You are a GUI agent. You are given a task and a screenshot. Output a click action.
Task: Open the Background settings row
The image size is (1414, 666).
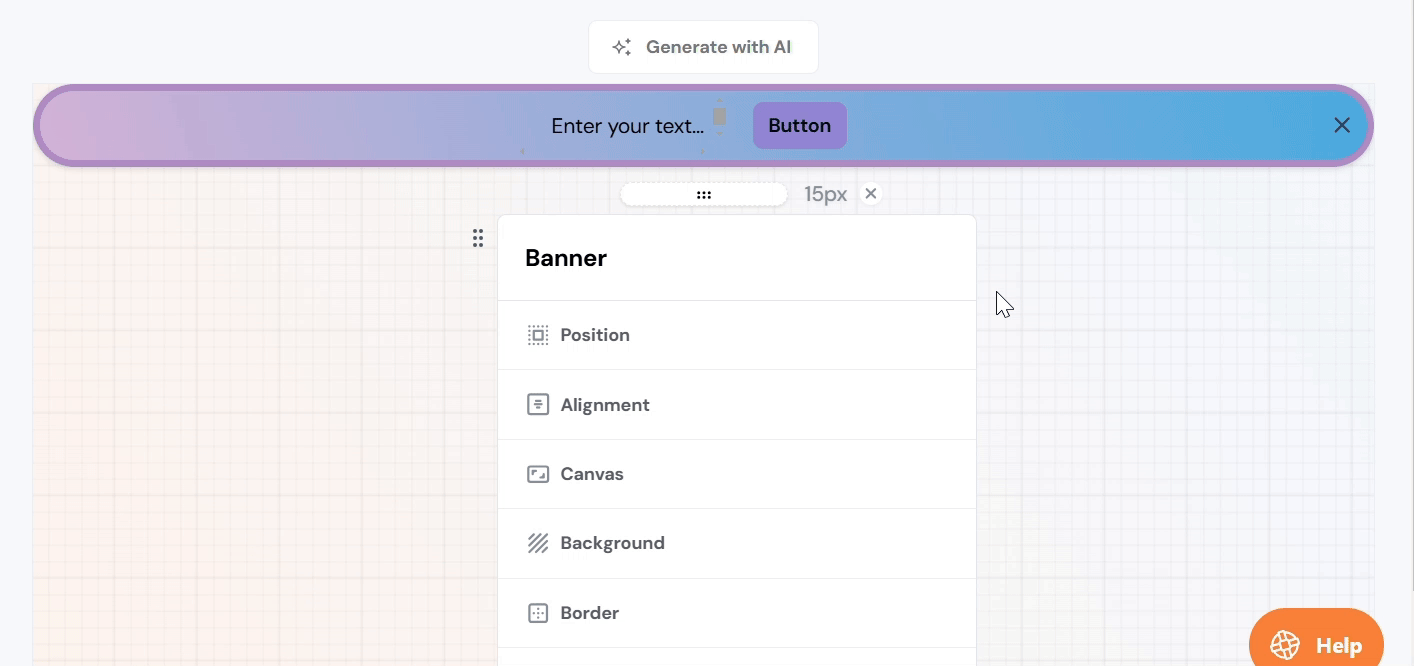736,543
